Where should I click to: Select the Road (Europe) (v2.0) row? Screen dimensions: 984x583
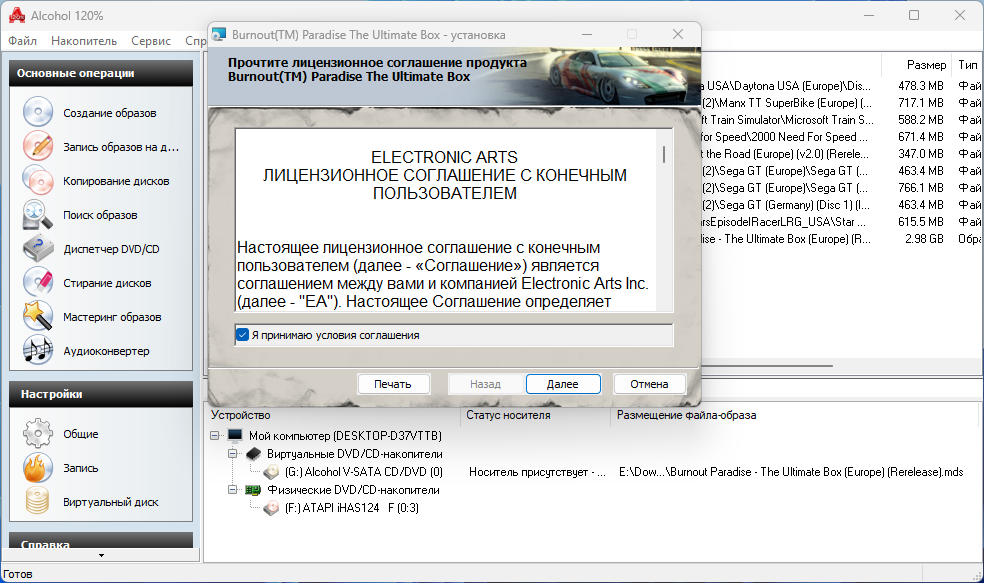[x=841, y=154]
